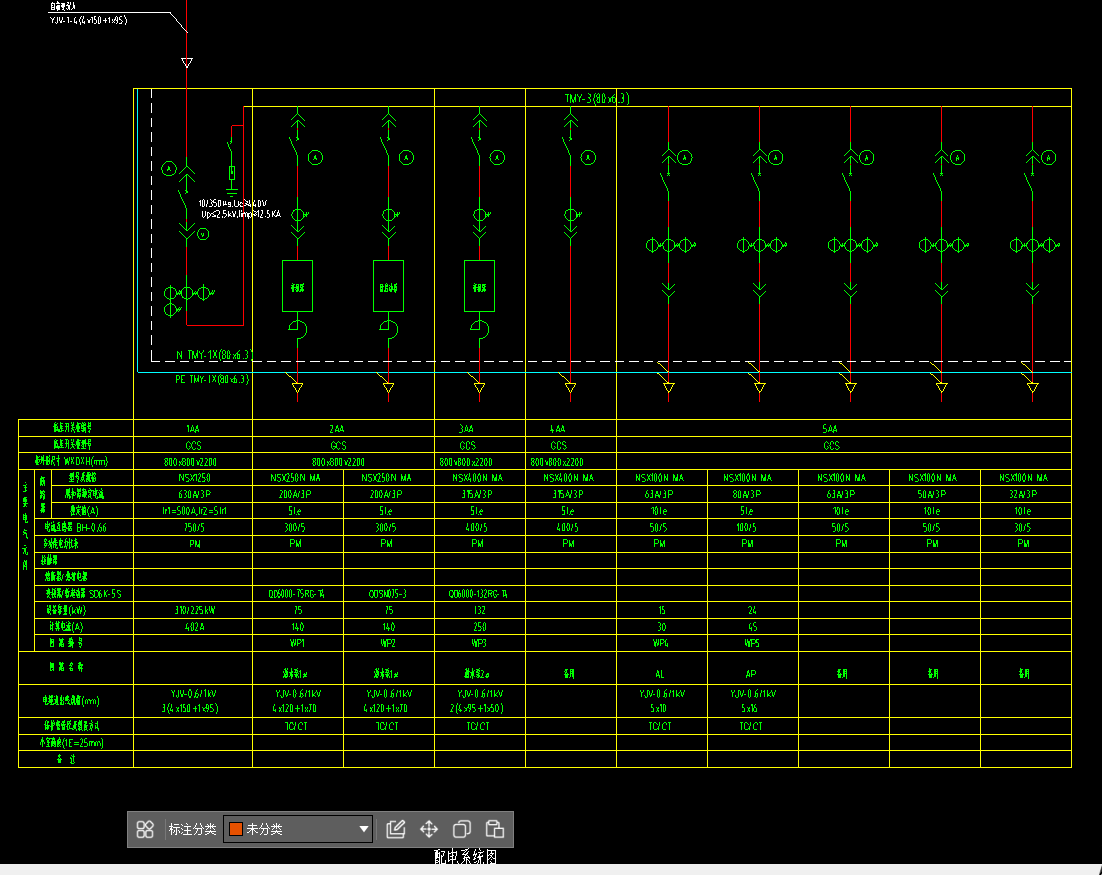Select the QDSM075-3 starter model cell
Screen dimensions: 1102x875
point(387,594)
